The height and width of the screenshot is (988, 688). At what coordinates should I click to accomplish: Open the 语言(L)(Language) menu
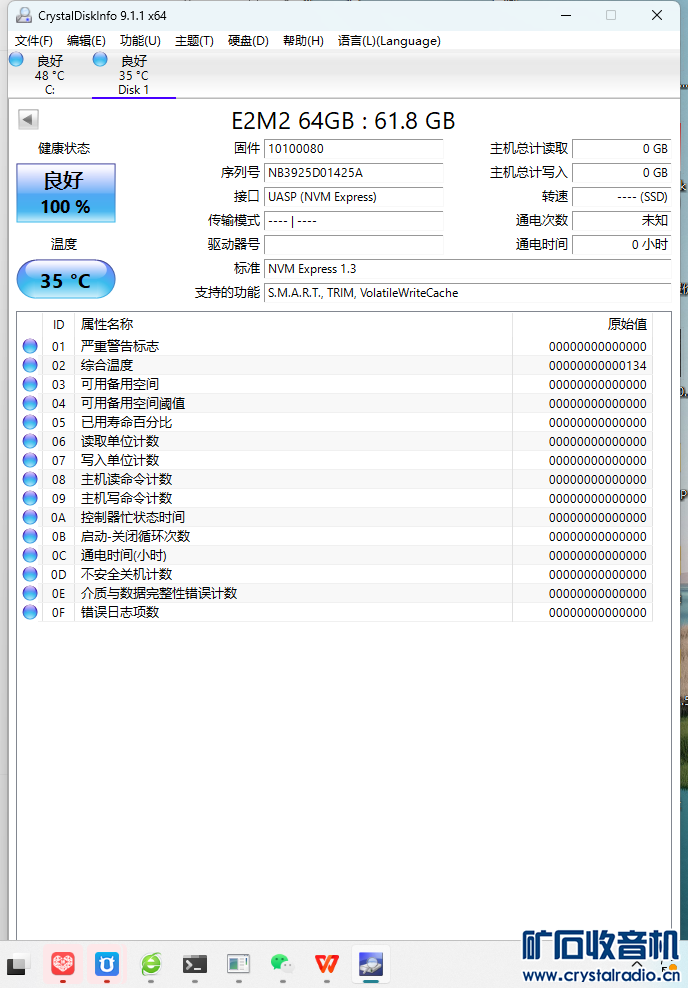[x=389, y=41]
